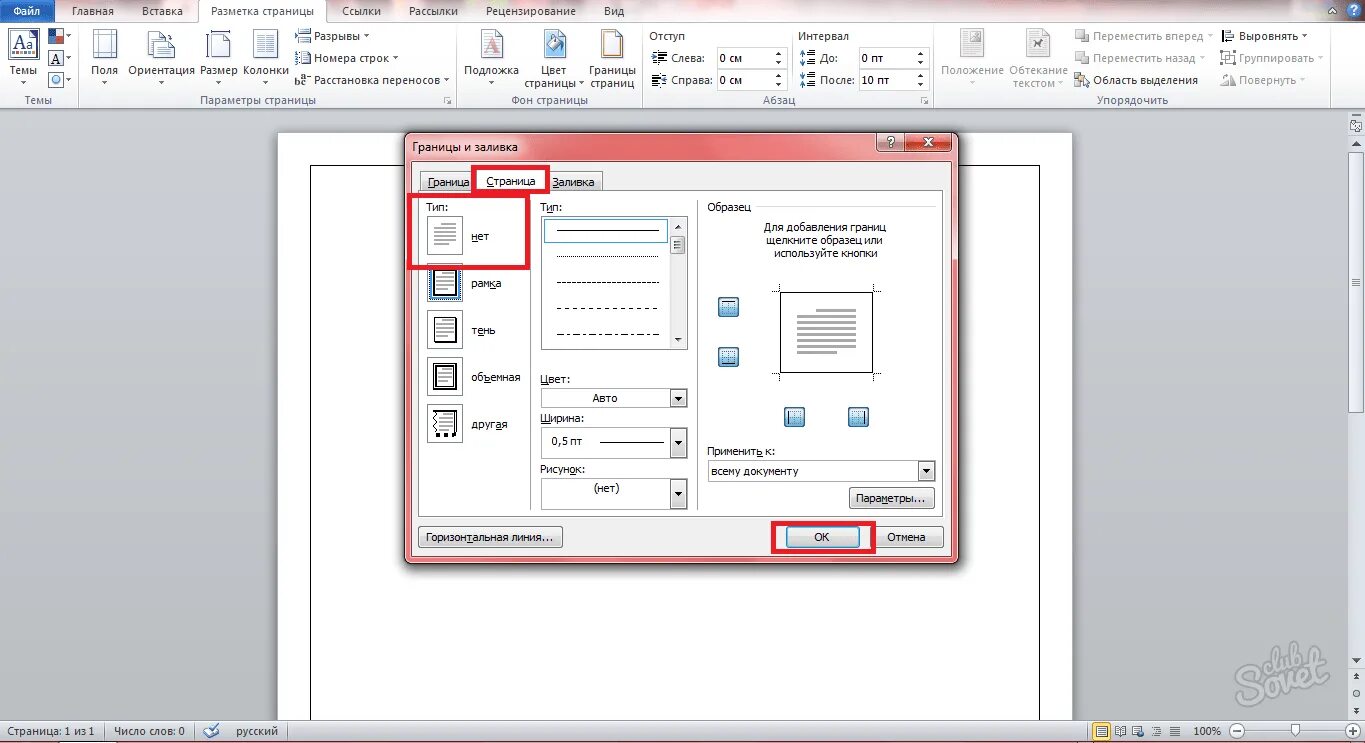Toggle the left border in preview
The width and height of the screenshot is (1365, 743).
tap(795, 417)
